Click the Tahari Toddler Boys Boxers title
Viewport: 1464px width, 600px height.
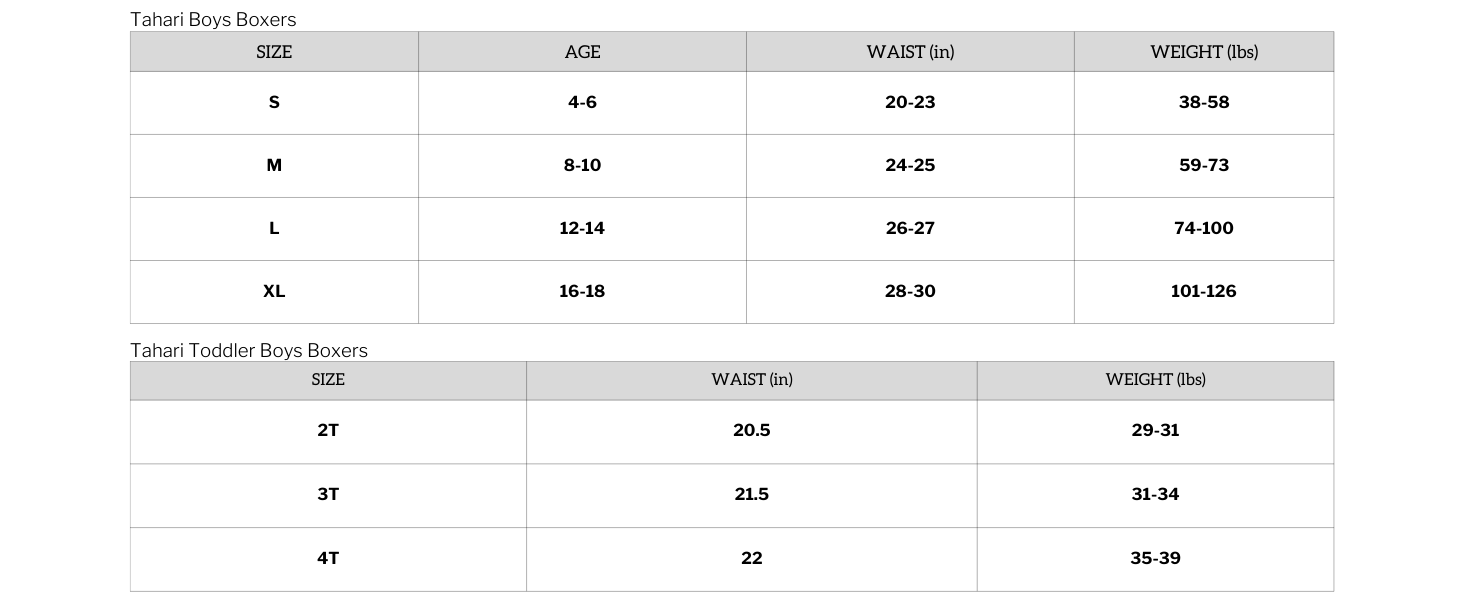pyautogui.click(x=249, y=351)
